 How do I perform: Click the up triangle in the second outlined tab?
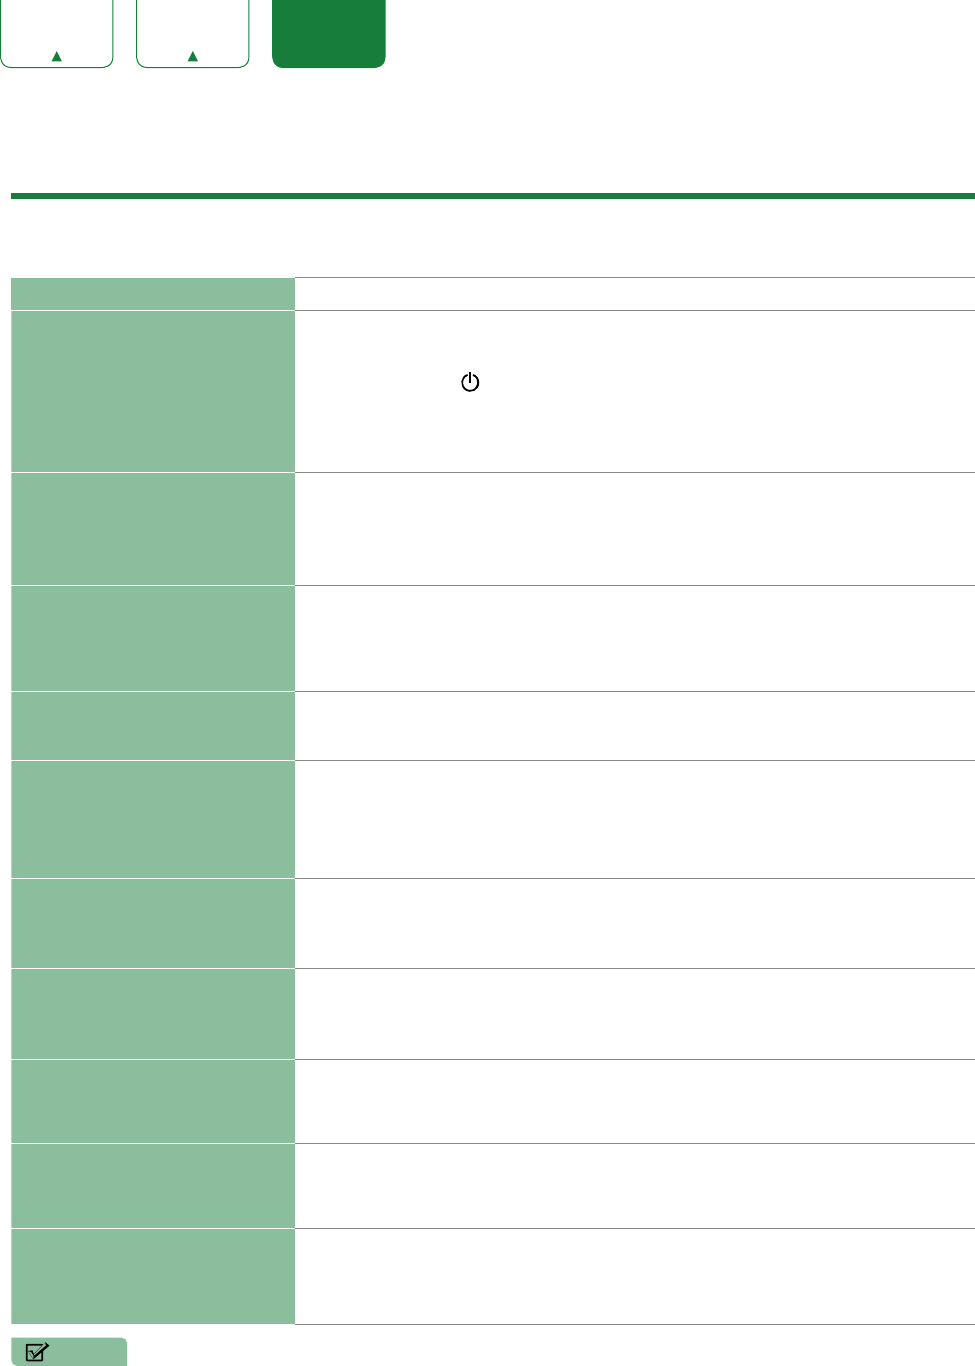click(193, 56)
